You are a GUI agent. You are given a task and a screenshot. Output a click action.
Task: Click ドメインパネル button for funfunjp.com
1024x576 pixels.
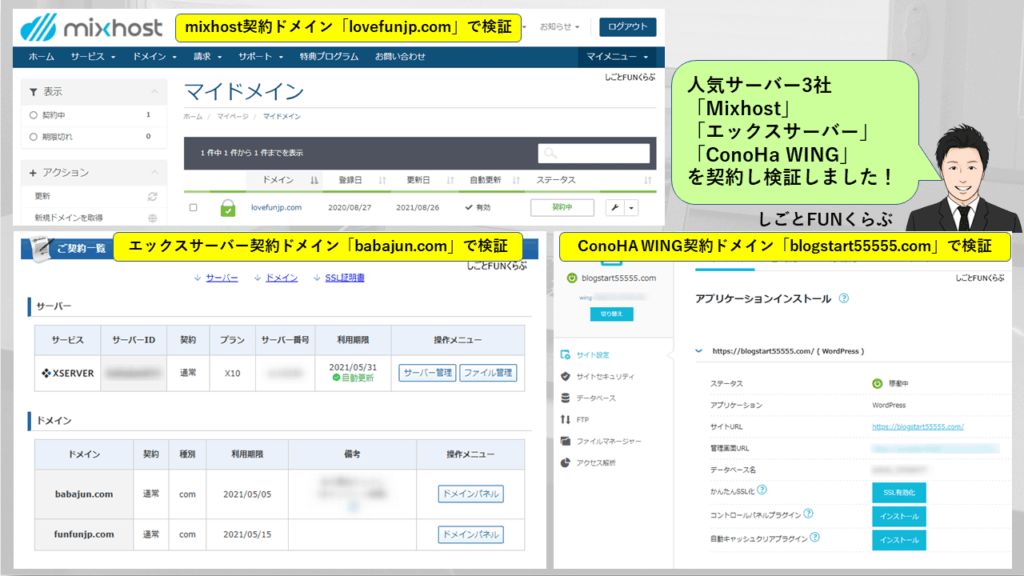click(x=470, y=534)
